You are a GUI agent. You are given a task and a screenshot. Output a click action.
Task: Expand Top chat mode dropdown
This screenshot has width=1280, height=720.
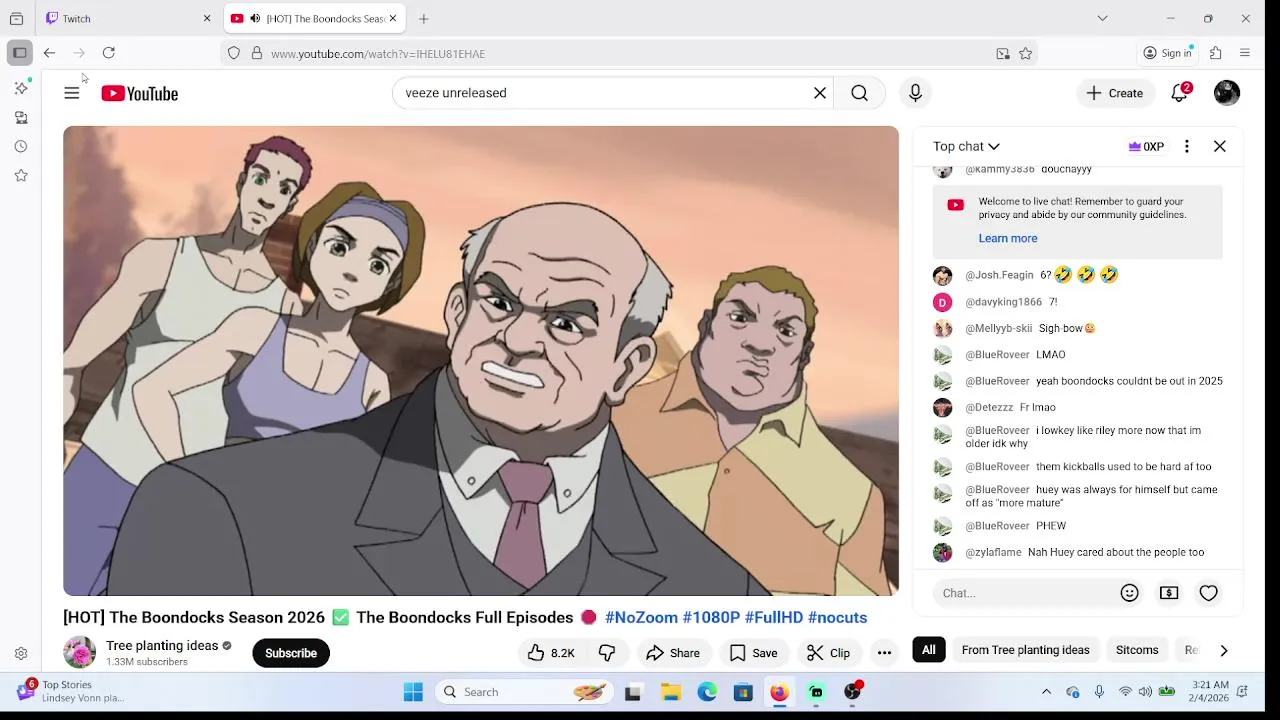point(966,146)
